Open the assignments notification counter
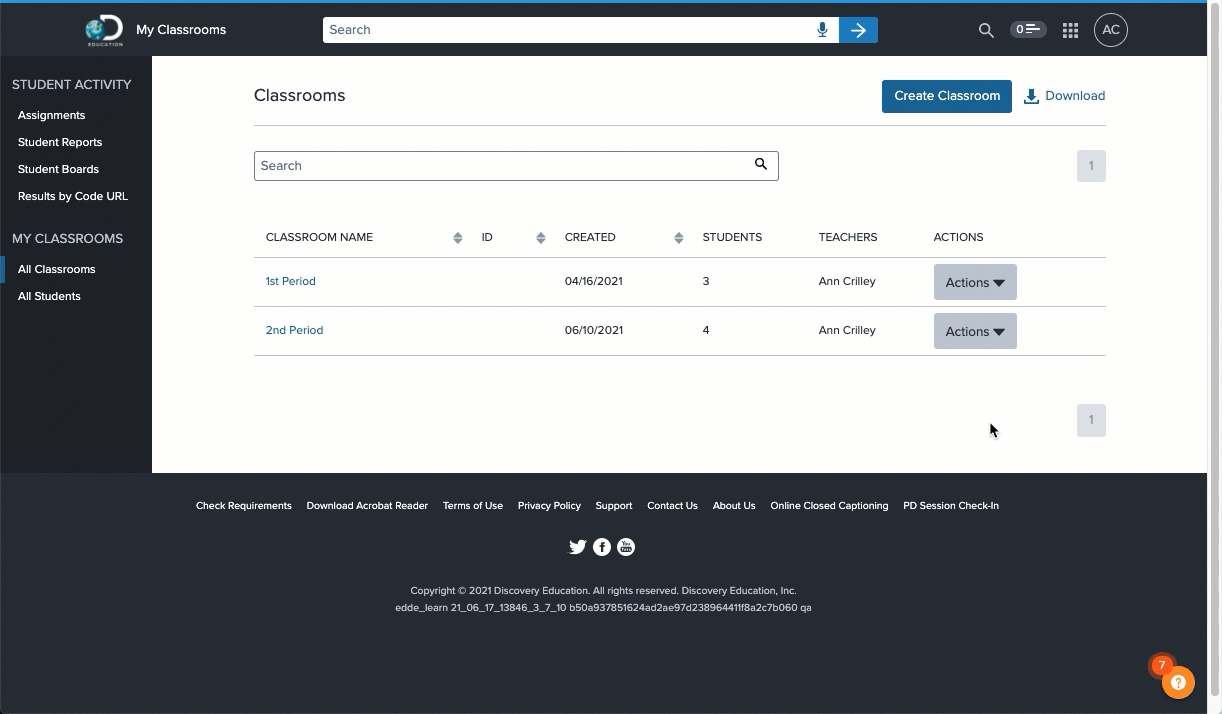Screen dimensions: 1222x714 [x=1028, y=29]
